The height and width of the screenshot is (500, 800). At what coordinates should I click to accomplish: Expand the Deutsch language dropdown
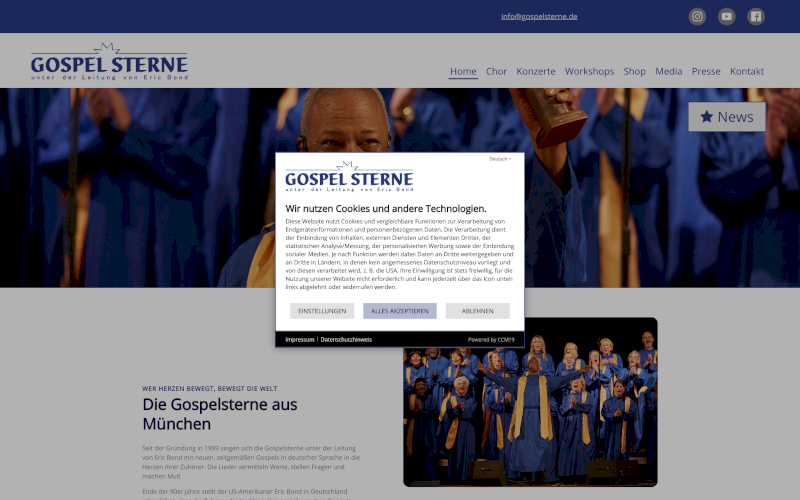(x=499, y=159)
